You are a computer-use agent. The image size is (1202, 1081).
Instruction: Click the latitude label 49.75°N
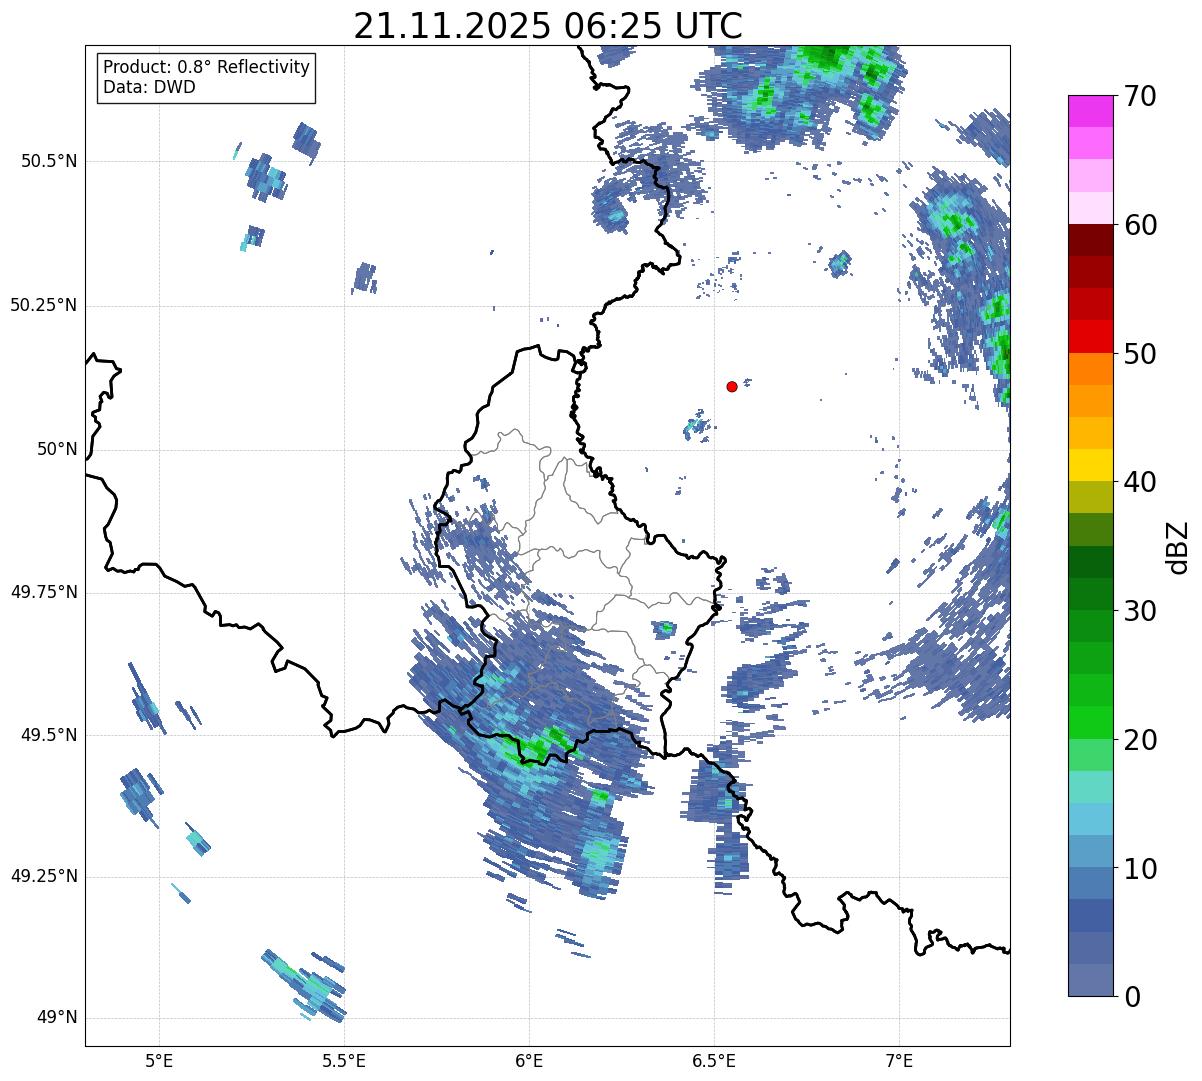click(44, 592)
